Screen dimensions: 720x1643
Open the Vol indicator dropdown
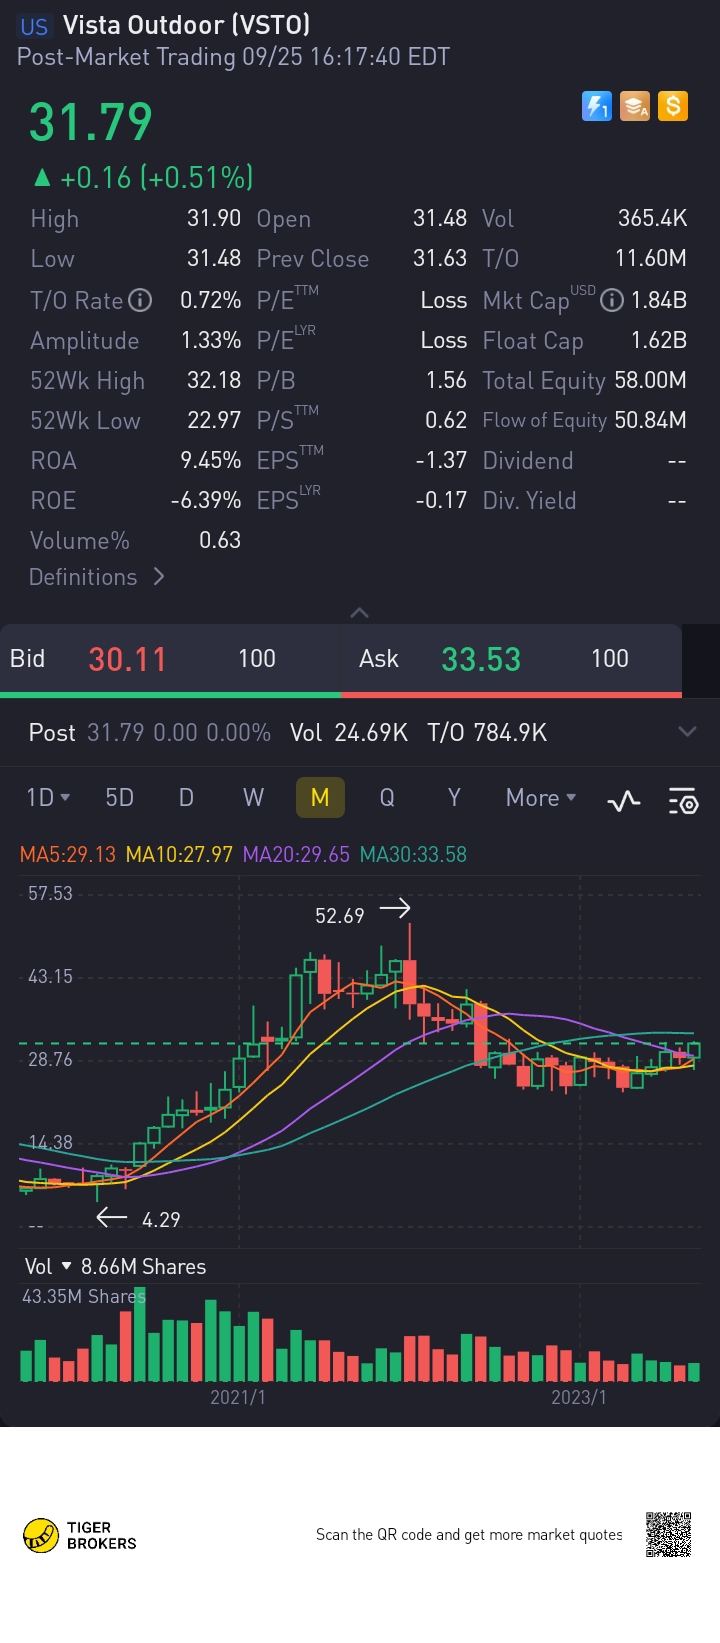tap(47, 1266)
